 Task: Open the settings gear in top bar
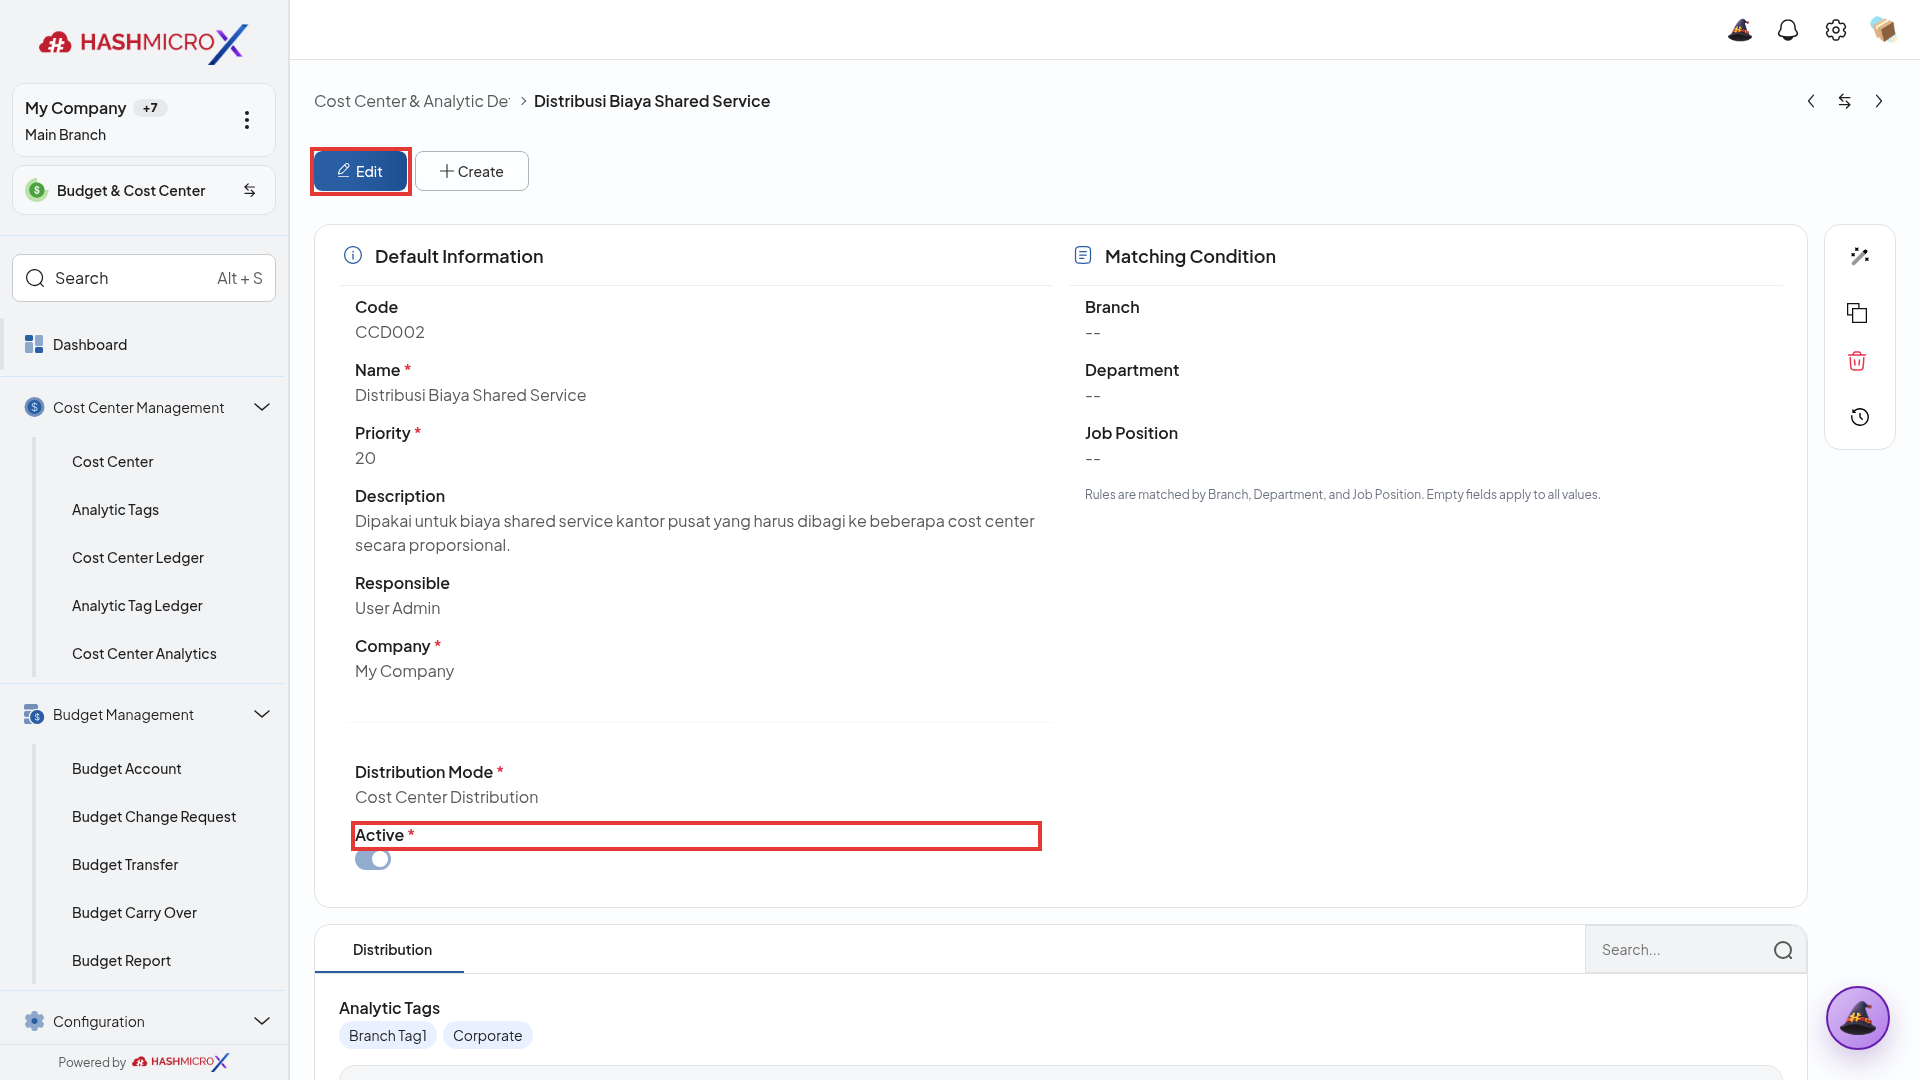click(x=1836, y=30)
